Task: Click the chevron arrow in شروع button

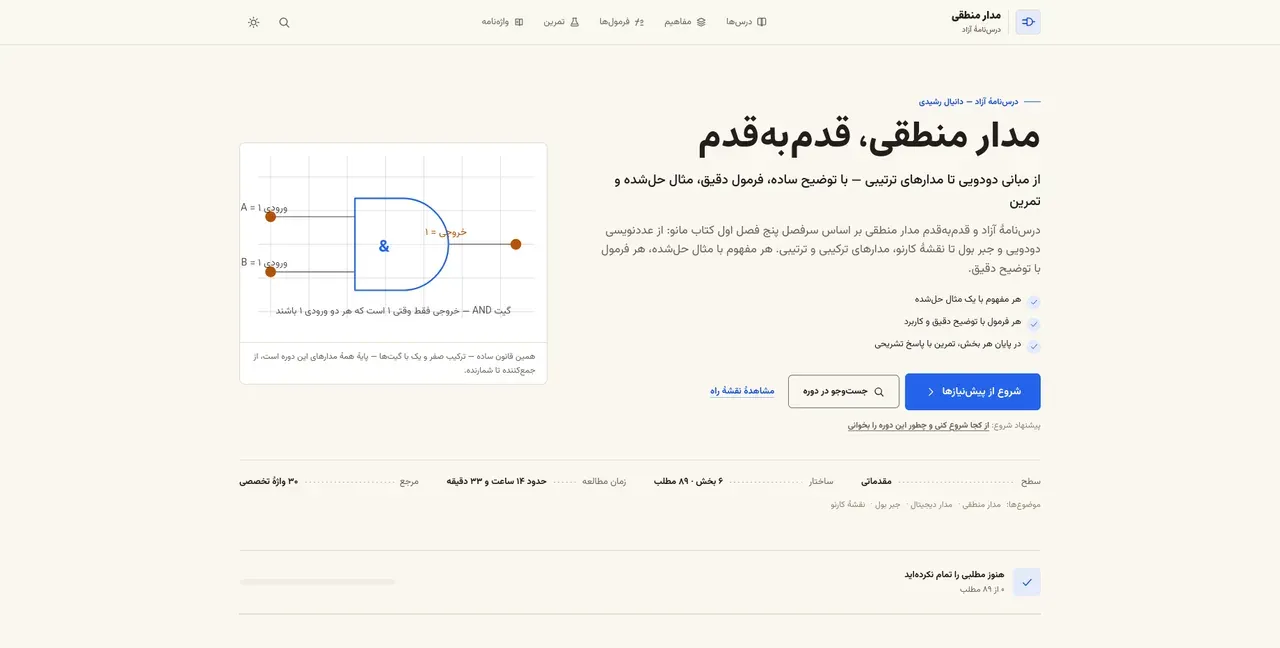Action: tap(930, 392)
